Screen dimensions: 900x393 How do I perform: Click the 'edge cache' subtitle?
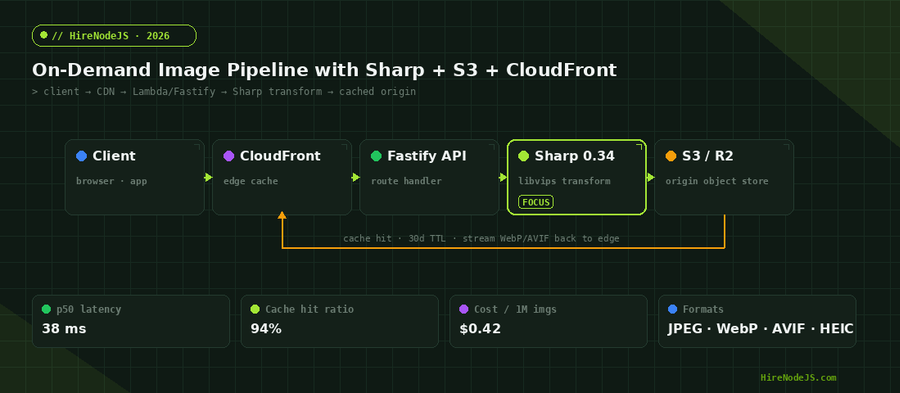[x=251, y=181]
